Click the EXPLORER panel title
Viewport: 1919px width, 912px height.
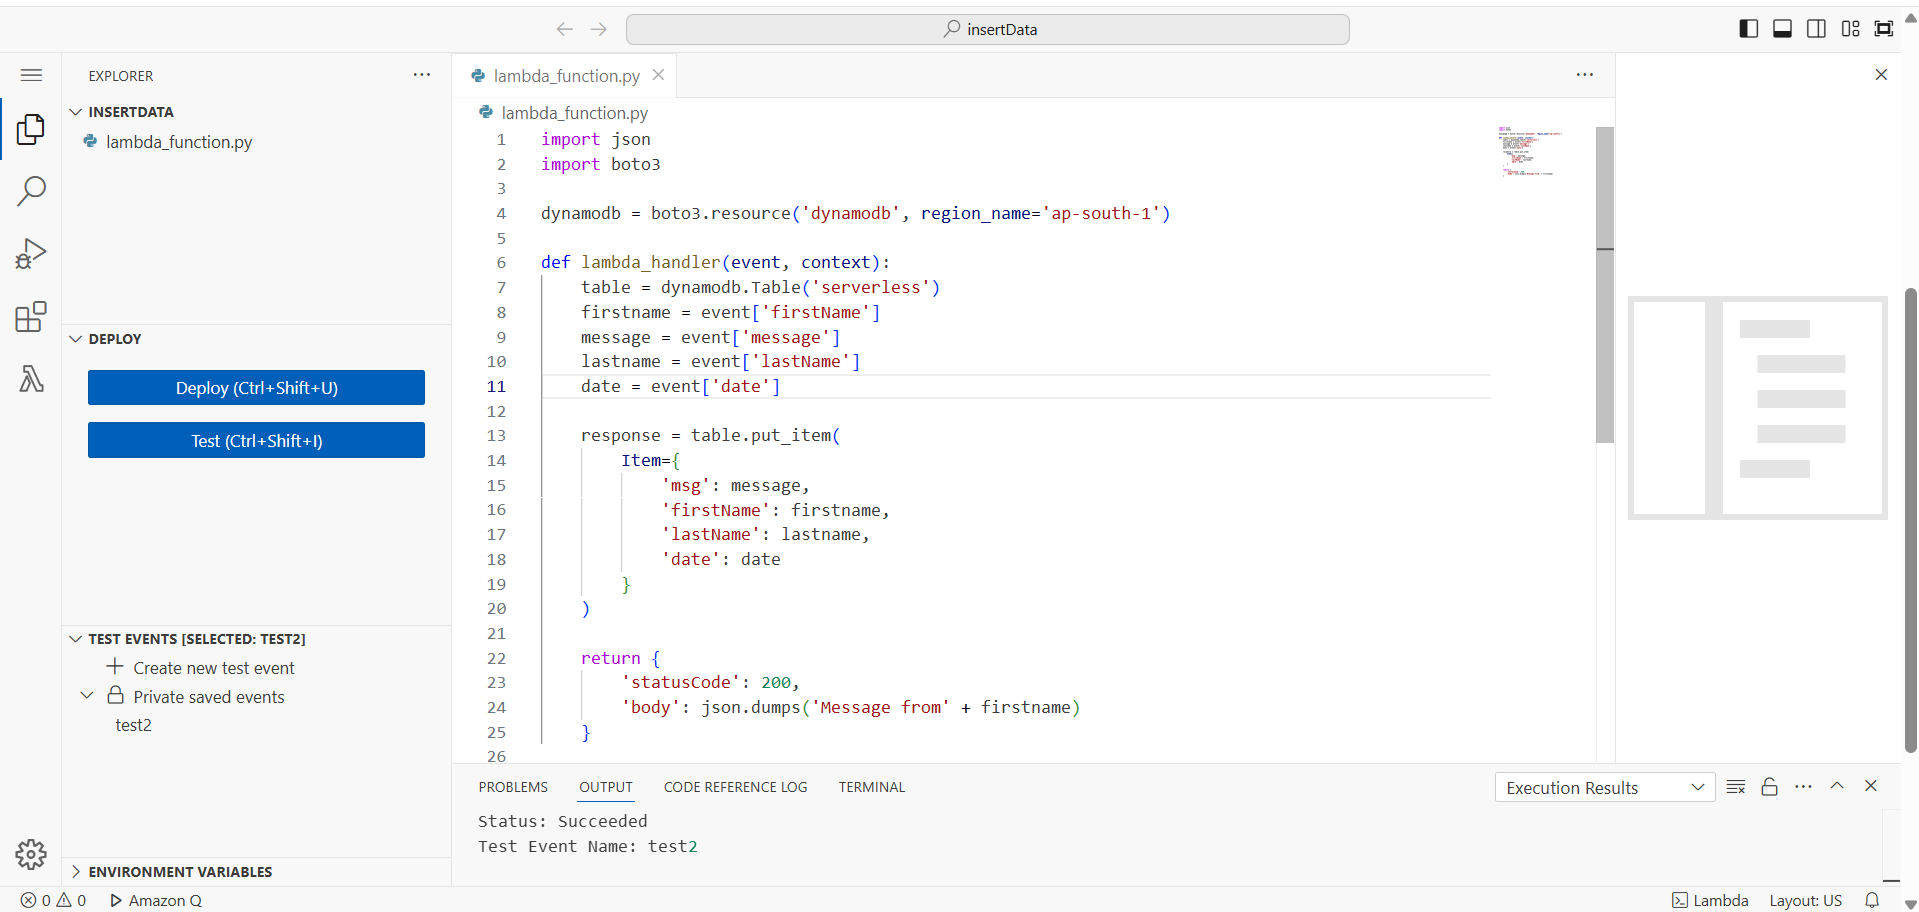(x=121, y=76)
